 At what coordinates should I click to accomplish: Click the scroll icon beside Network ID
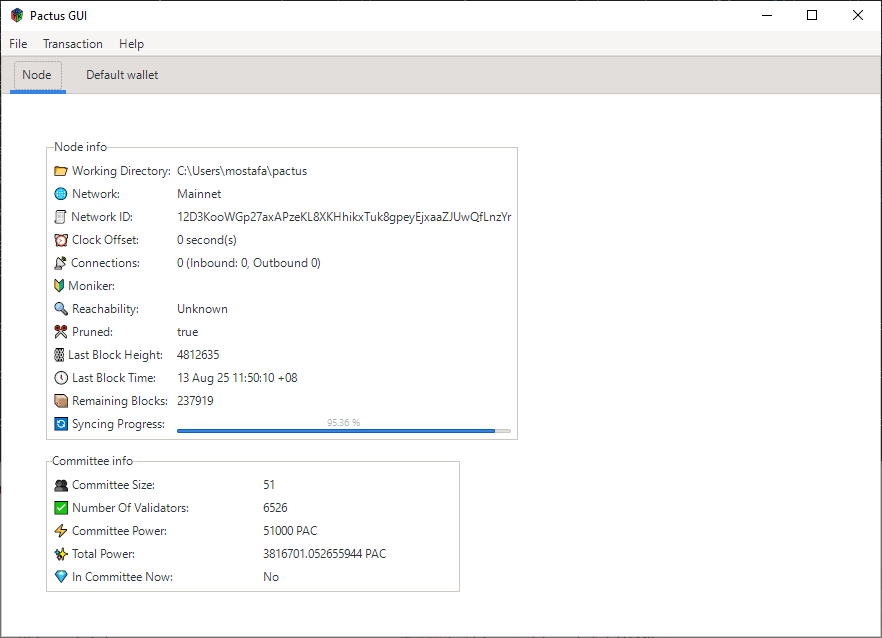pyautogui.click(x=60, y=217)
